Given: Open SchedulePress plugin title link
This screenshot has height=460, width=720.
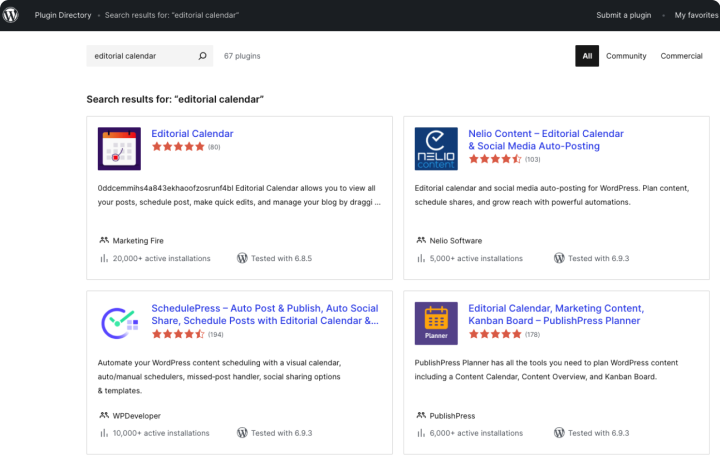Looking at the screenshot, I should pyautogui.click(x=265, y=314).
